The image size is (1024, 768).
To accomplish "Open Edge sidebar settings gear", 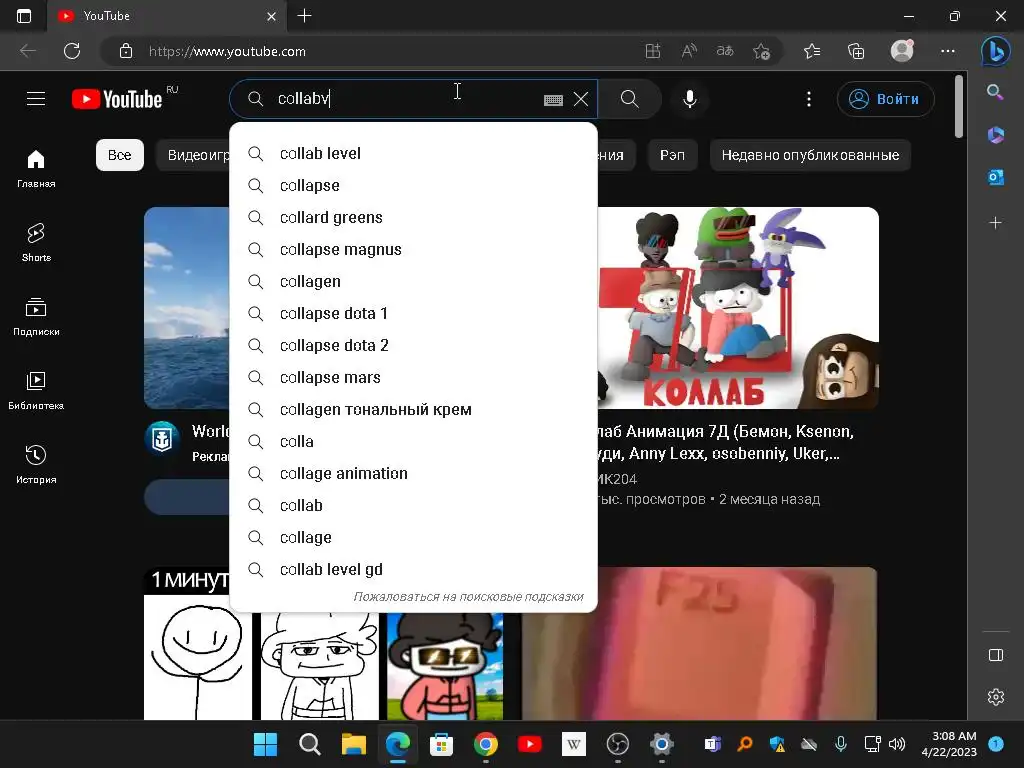I will tap(995, 697).
